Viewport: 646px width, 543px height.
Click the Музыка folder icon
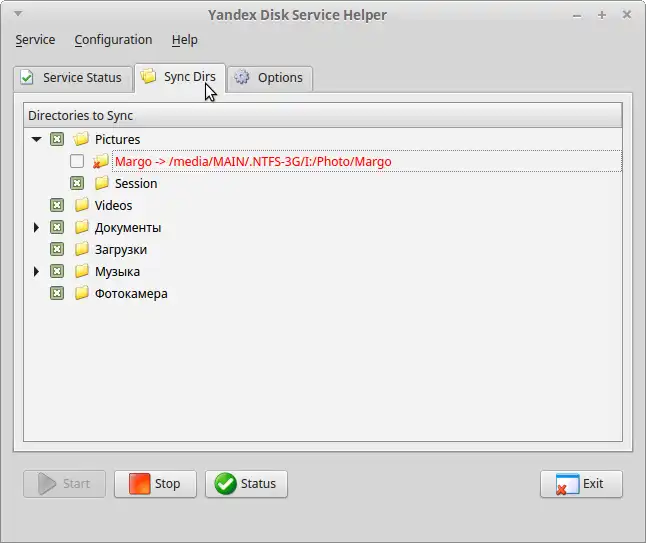82,272
